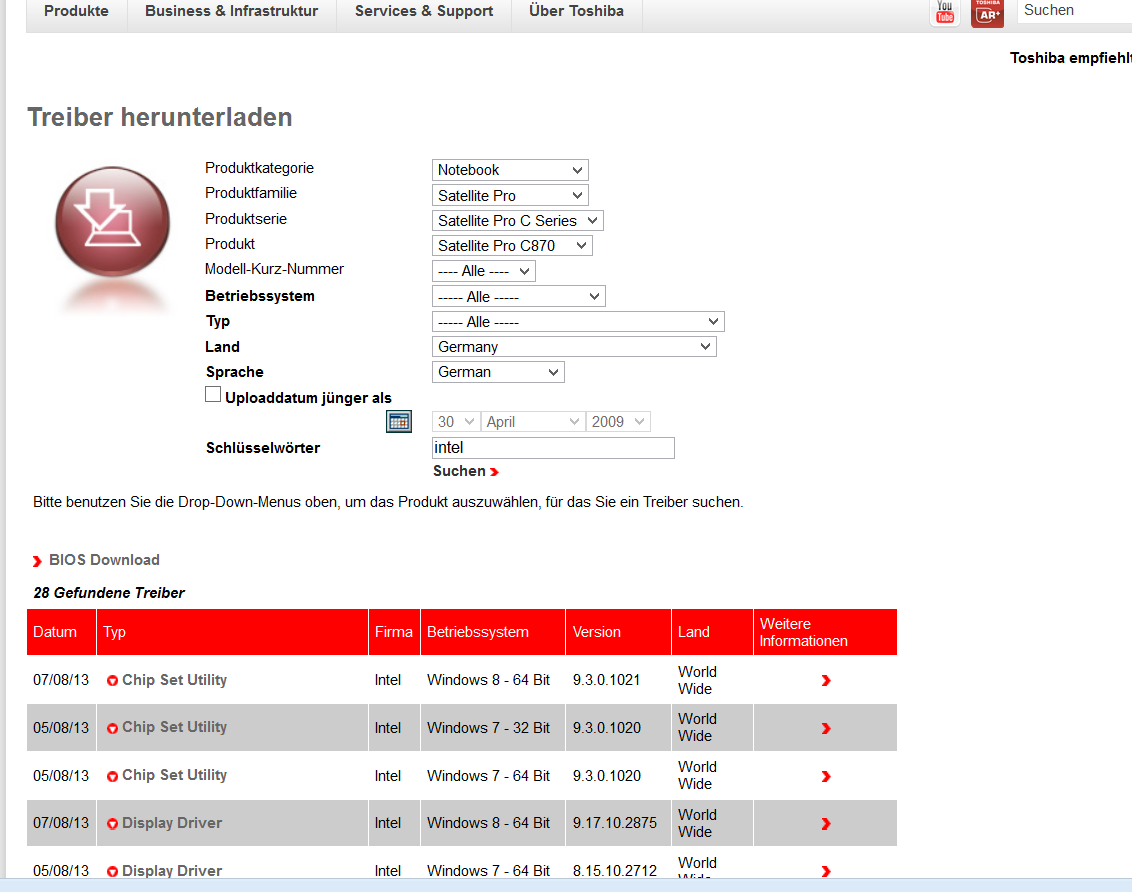Open Chip Set Utility link dated 07/08/13
The width and height of the screenshot is (1132, 892).
pyautogui.click(x=175, y=680)
